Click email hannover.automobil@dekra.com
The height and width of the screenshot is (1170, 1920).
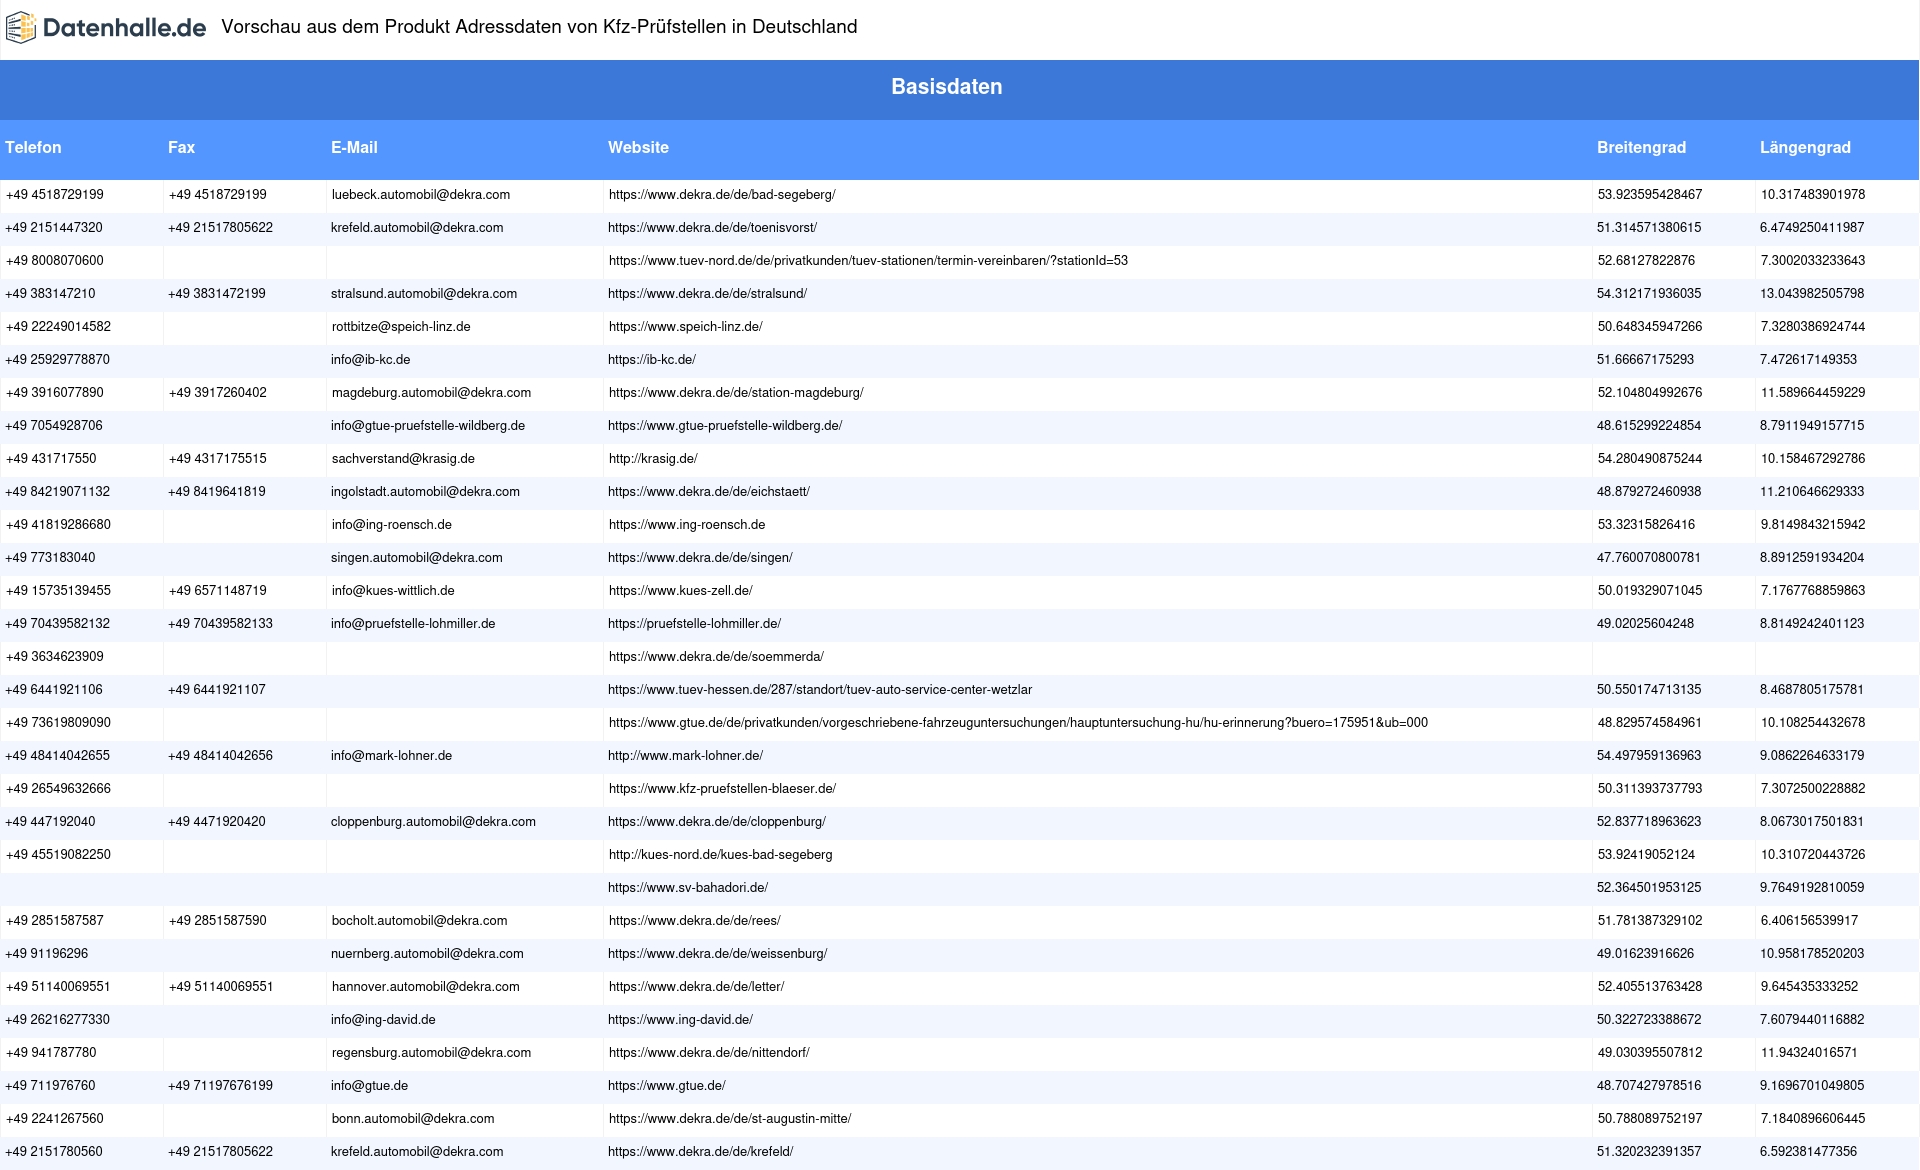pyautogui.click(x=426, y=987)
